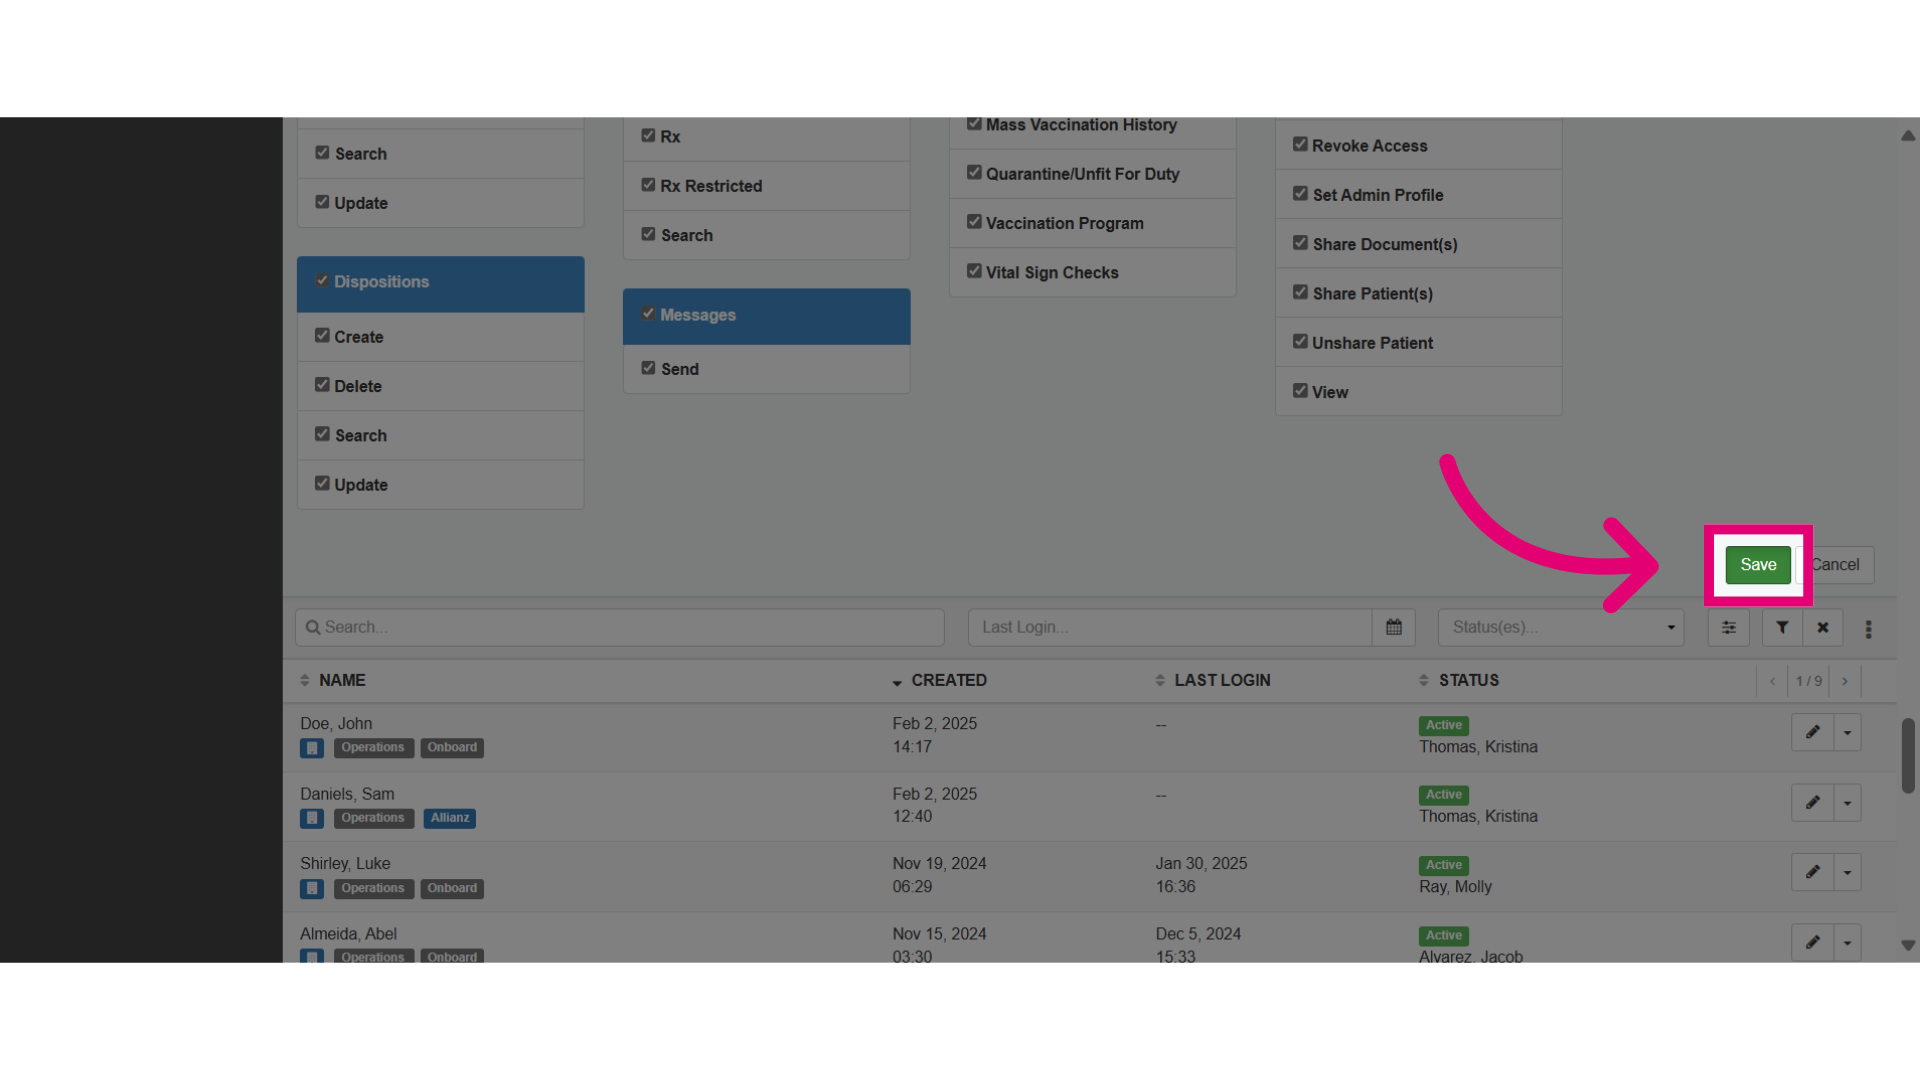Uncheck Revoke Access permission
Viewport: 1920px width, 1080px height.
pos(1300,144)
